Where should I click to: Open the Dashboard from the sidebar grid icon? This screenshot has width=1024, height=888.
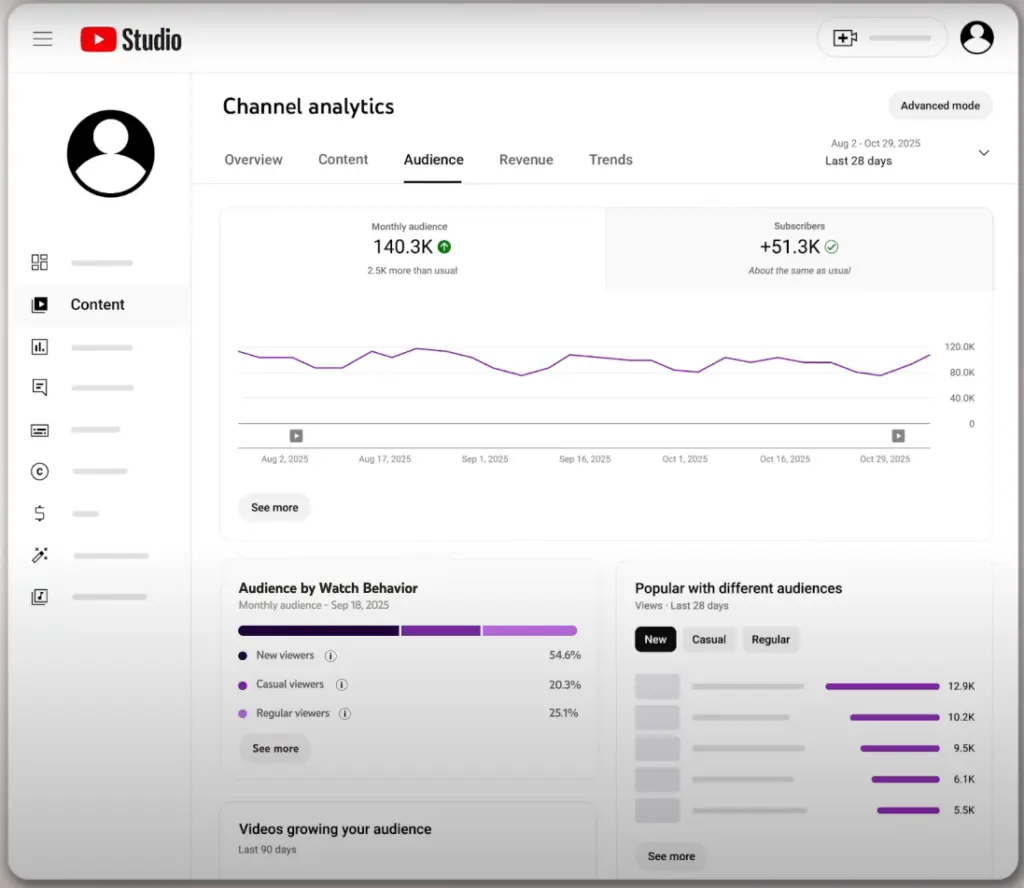point(40,262)
